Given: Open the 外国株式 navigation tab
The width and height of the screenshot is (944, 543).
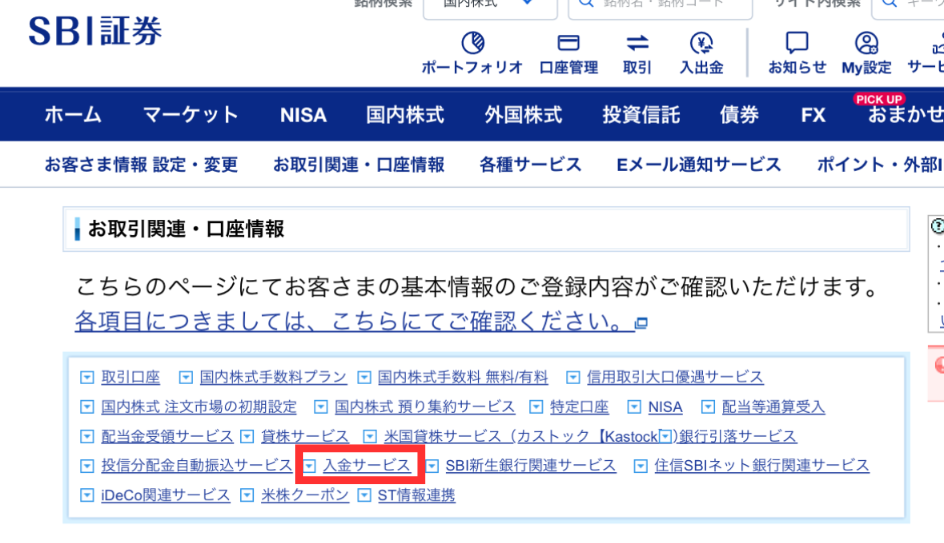Looking at the screenshot, I should pos(523,115).
